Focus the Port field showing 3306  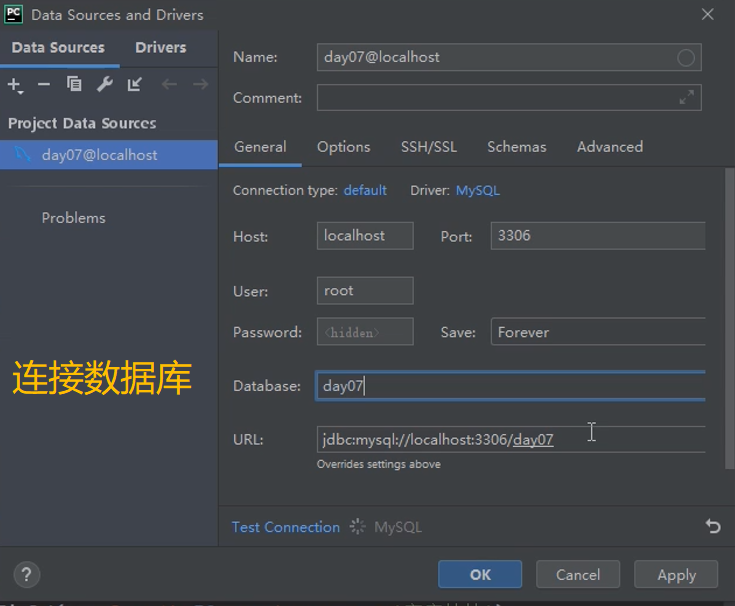[x=598, y=236]
